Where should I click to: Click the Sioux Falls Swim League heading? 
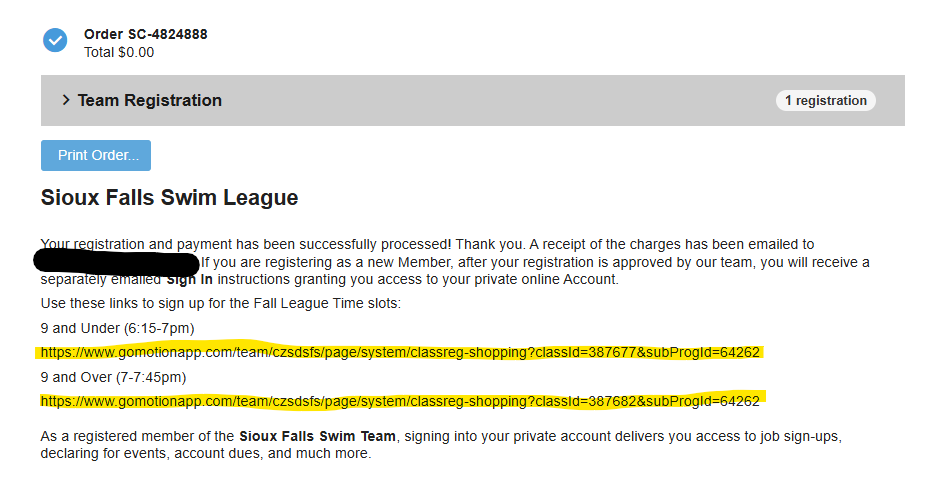[x=169, y=198]
